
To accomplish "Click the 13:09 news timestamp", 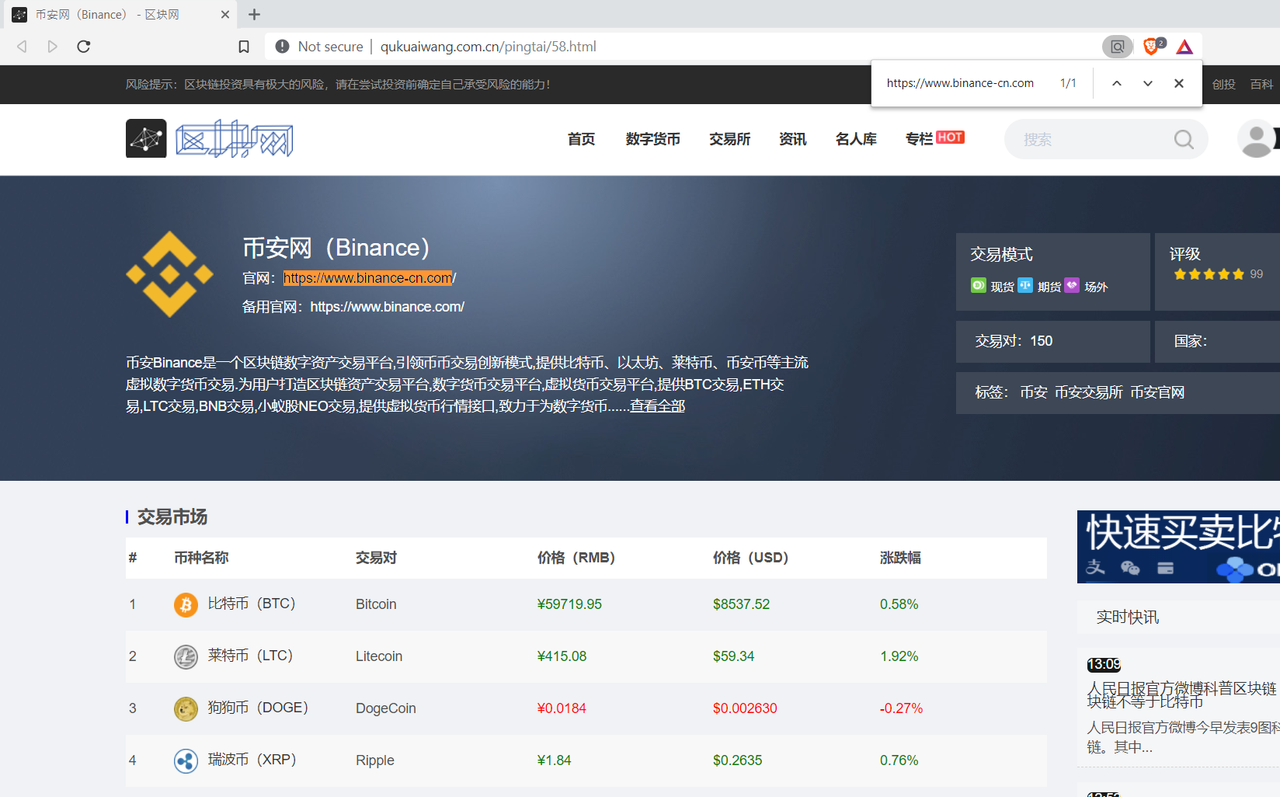I will tap(1104, 664).
